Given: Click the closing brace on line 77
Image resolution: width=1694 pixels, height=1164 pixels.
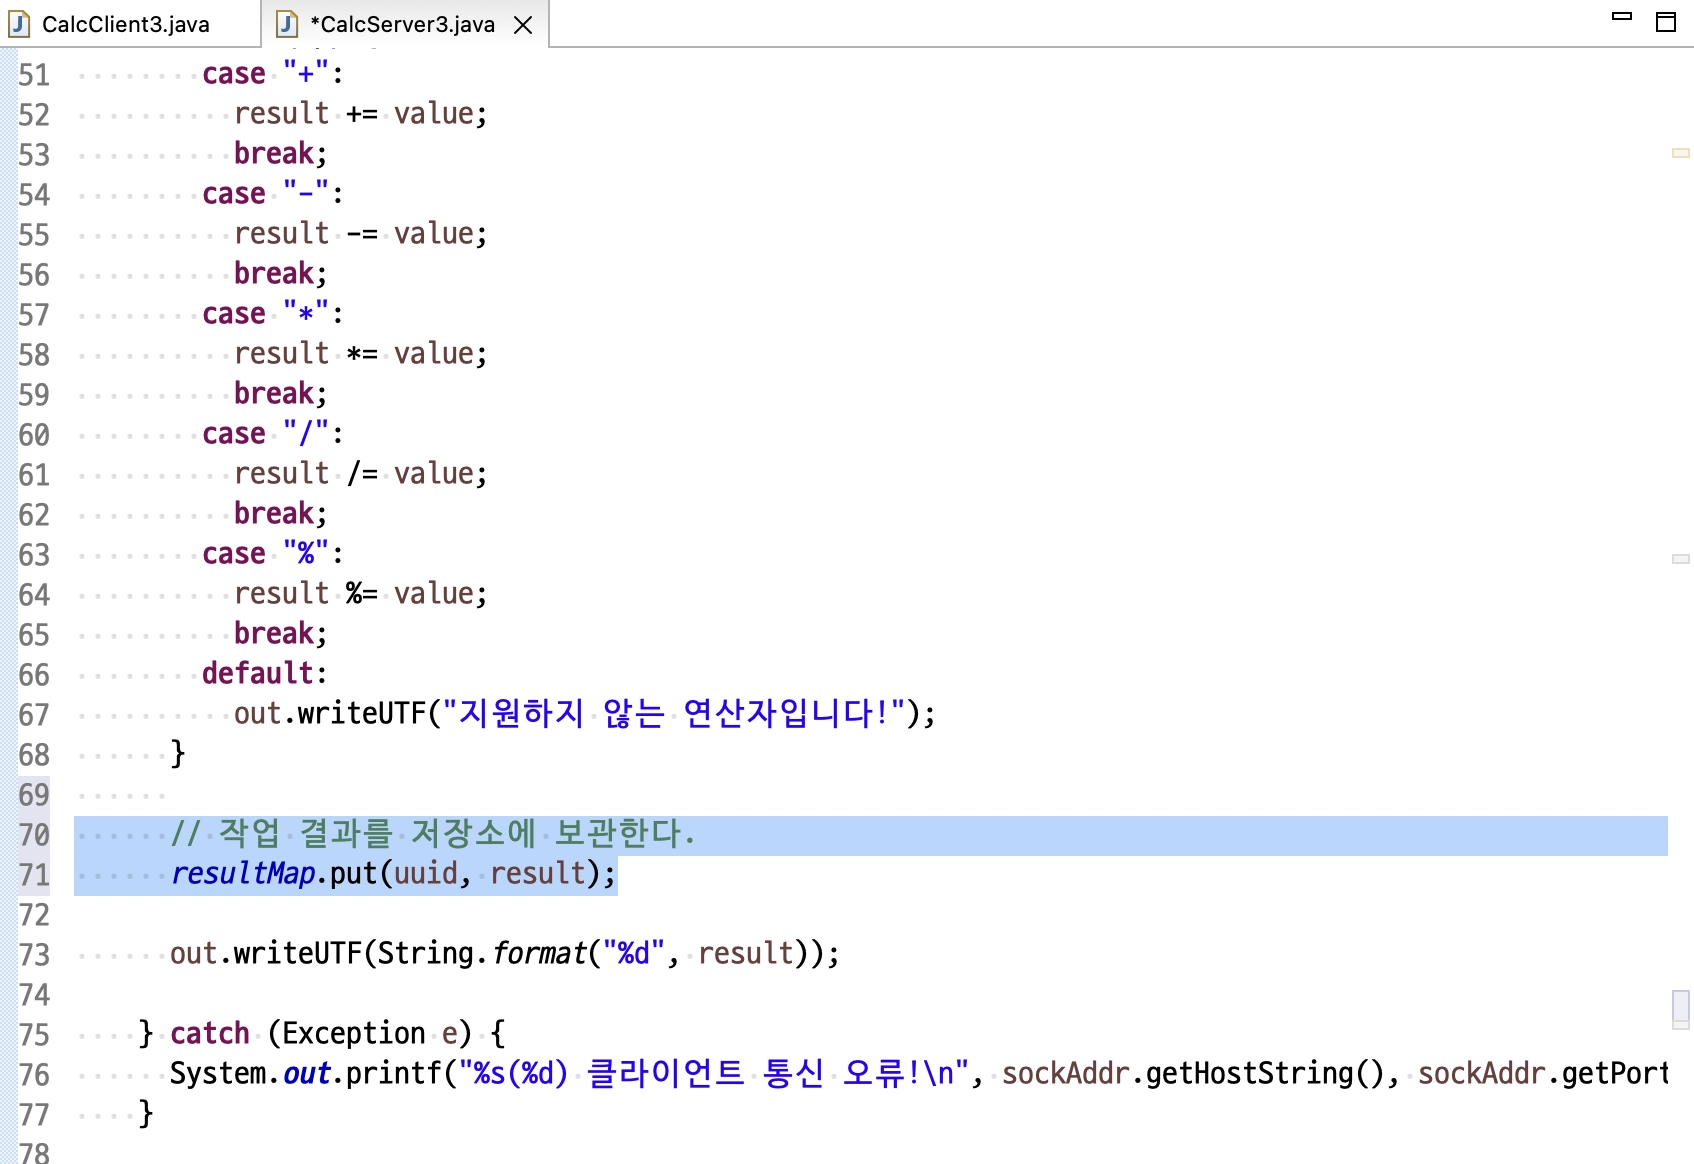Looking at the screenshot, I should click(x=146, y=1114).
